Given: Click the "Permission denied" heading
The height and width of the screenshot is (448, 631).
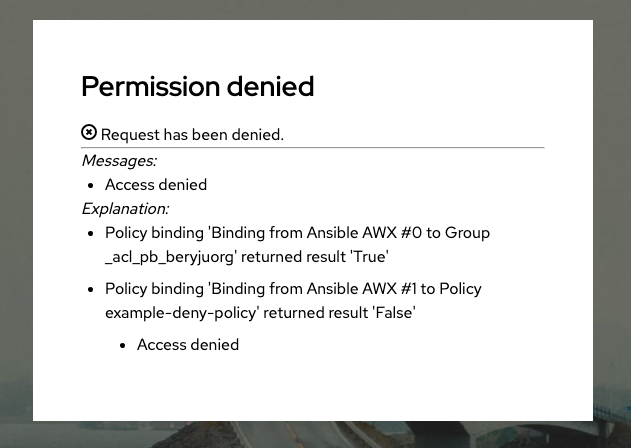Looking at the screenshot, I should coord(197,86).
